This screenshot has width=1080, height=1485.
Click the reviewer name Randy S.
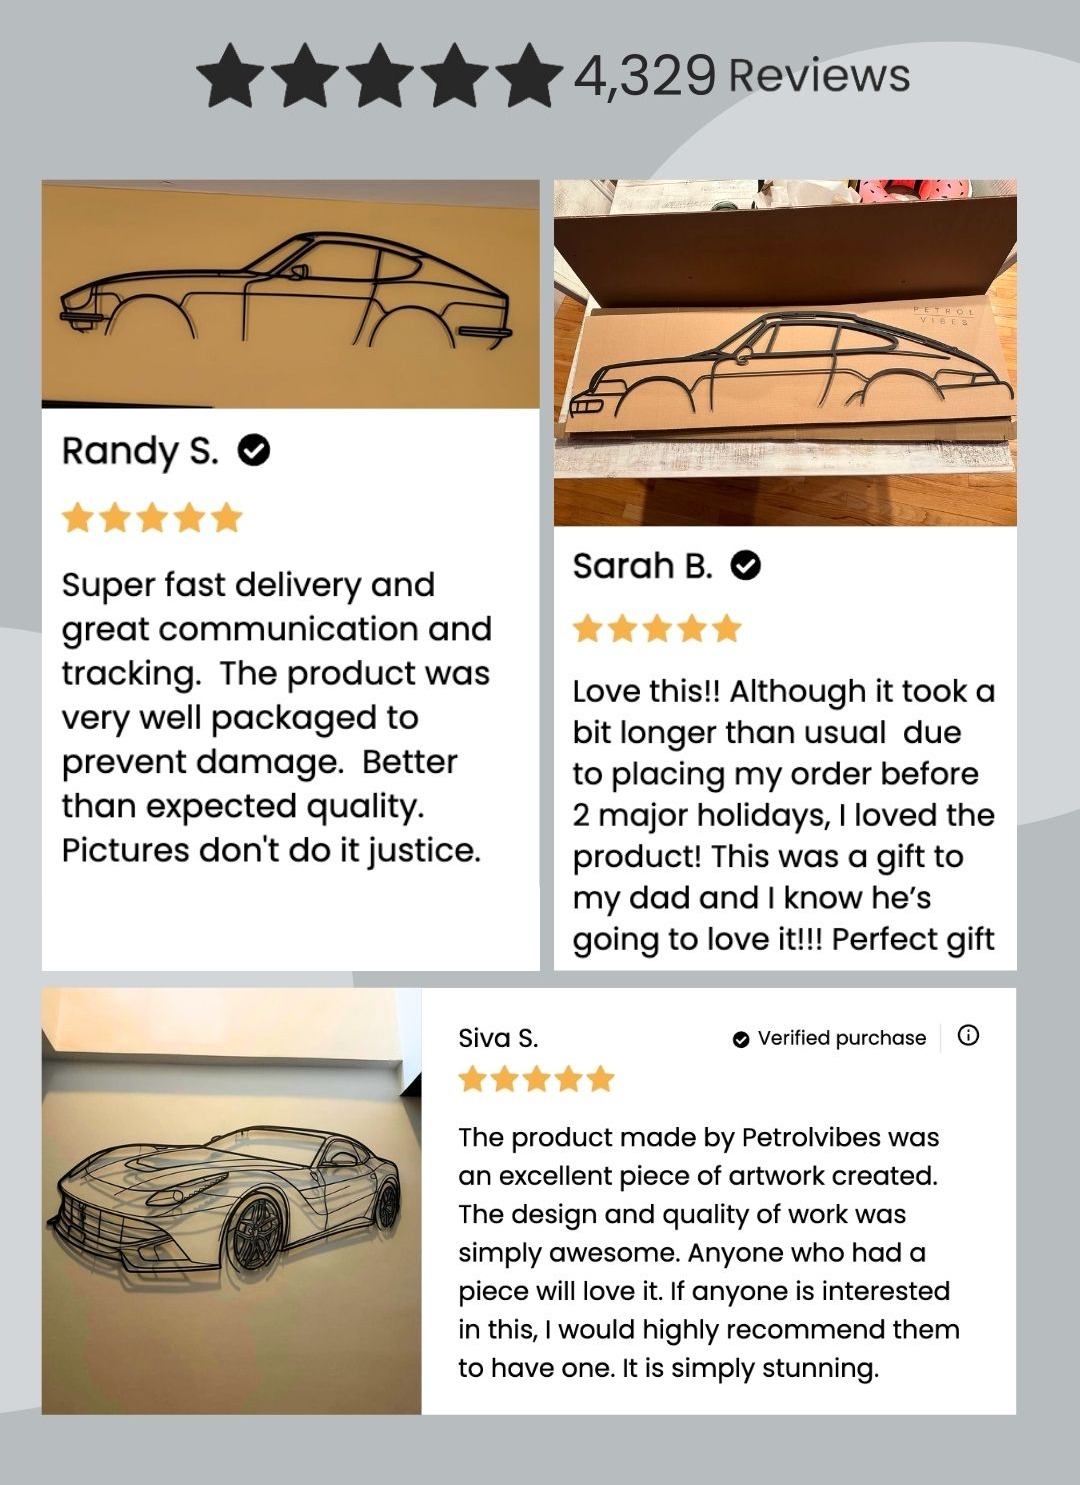click(140, 451)
